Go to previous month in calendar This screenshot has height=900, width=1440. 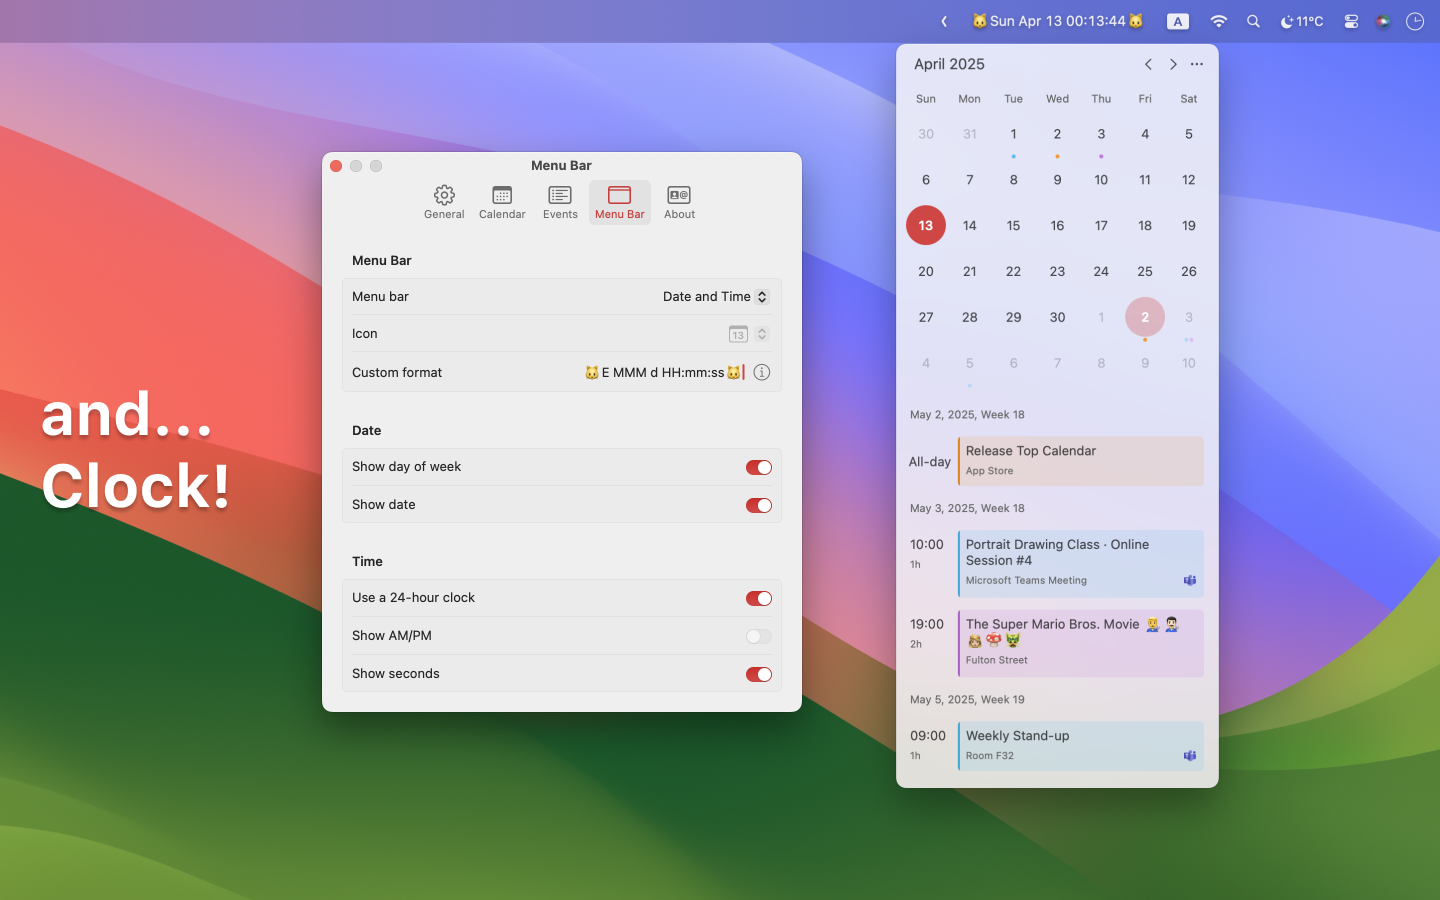(1148, 64)
